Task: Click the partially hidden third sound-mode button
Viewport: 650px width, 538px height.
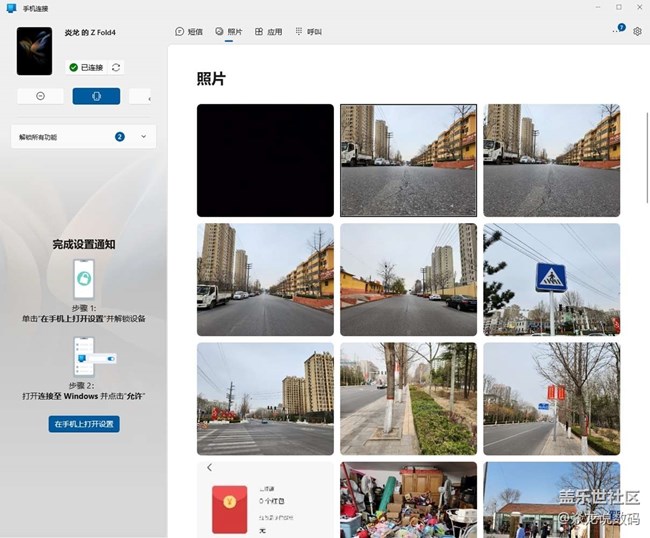Action: (143, 97)
